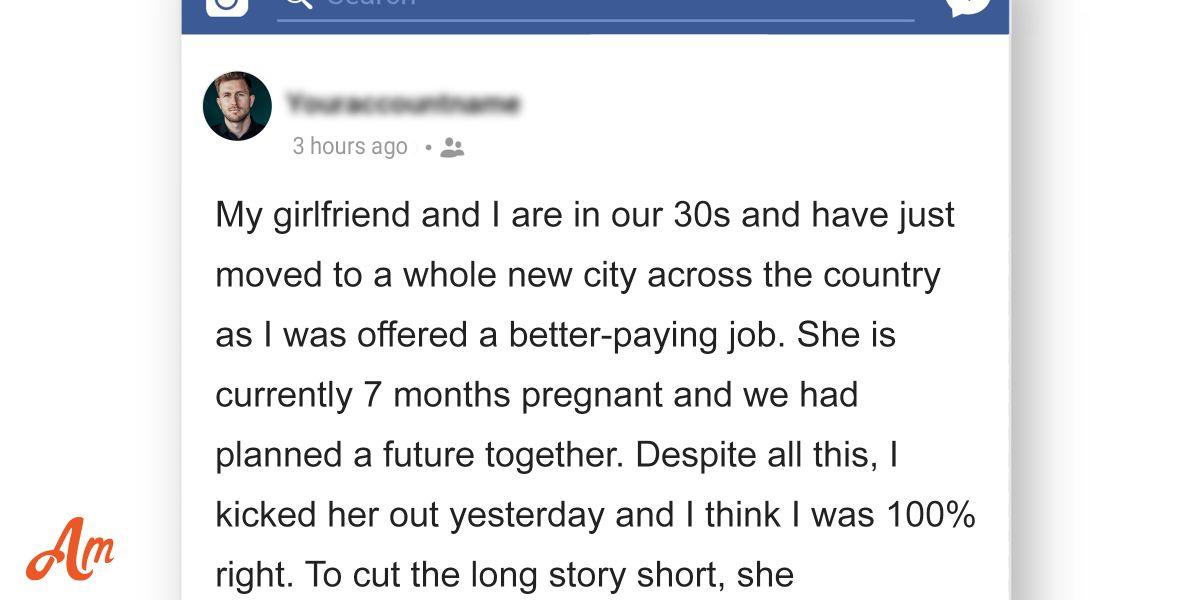The width and height of the screenshot is (1200, 600).
Task: Click the words "kicked her out yesterday"
Action: [x=393, y=515]
